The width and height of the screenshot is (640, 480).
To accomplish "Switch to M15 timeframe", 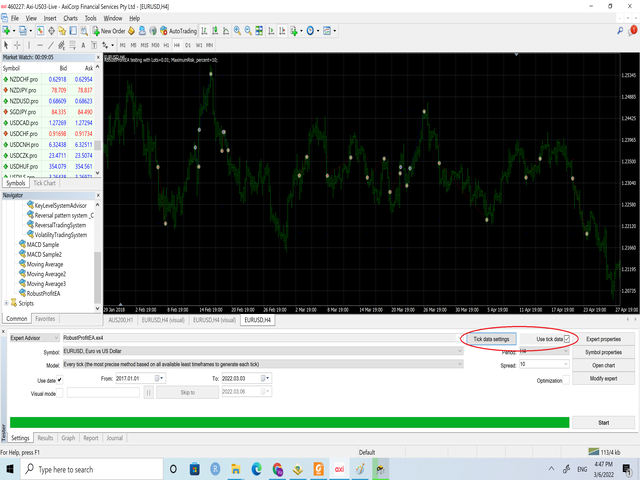I will 144,45.
